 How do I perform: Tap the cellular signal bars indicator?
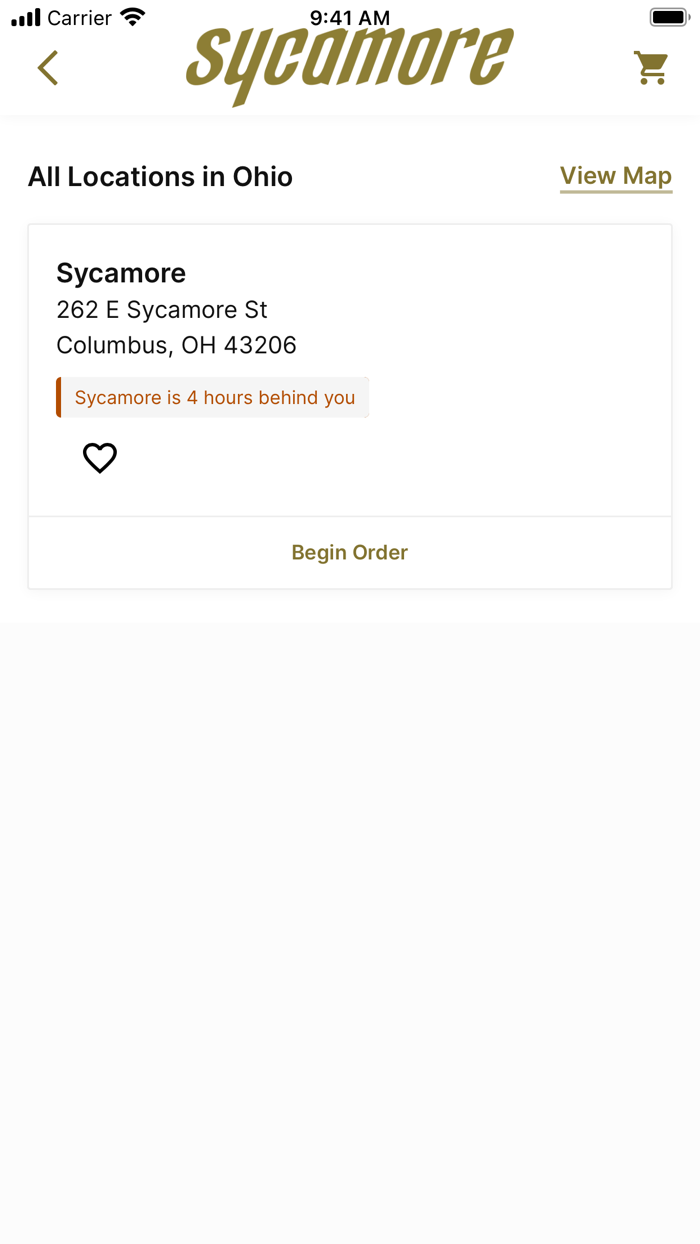[24, 16]
